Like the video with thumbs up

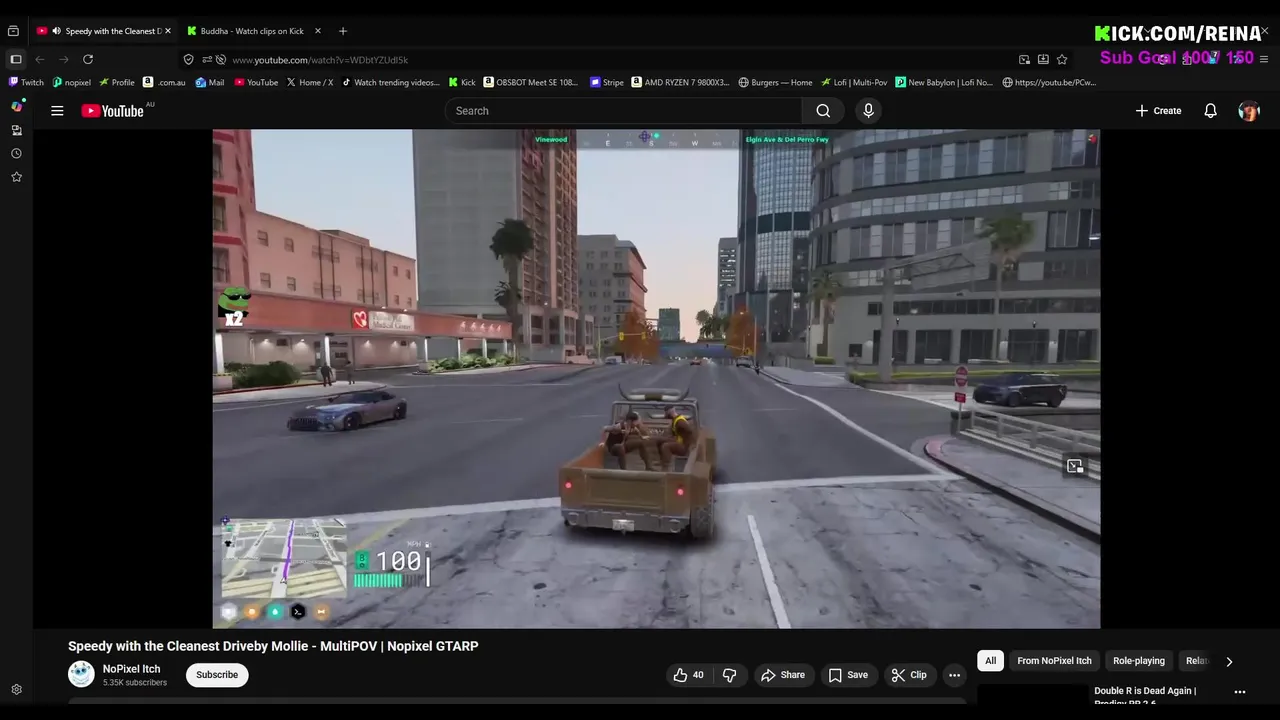tap(688, 675)
